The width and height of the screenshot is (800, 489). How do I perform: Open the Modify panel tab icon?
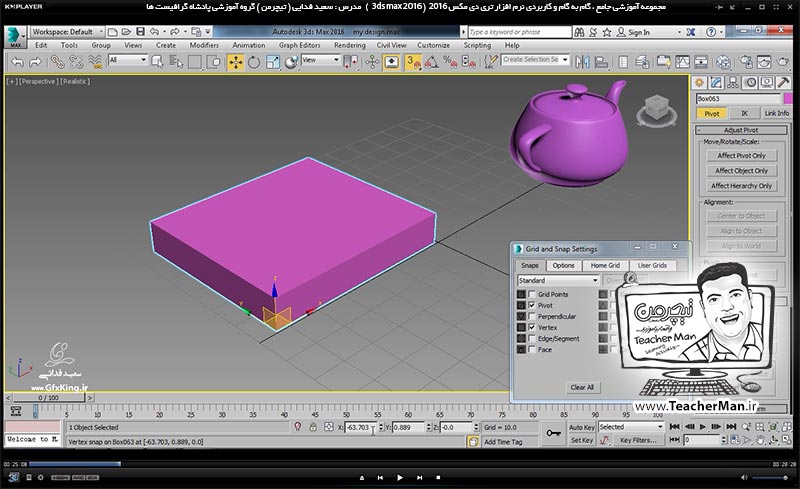(716, 82)
